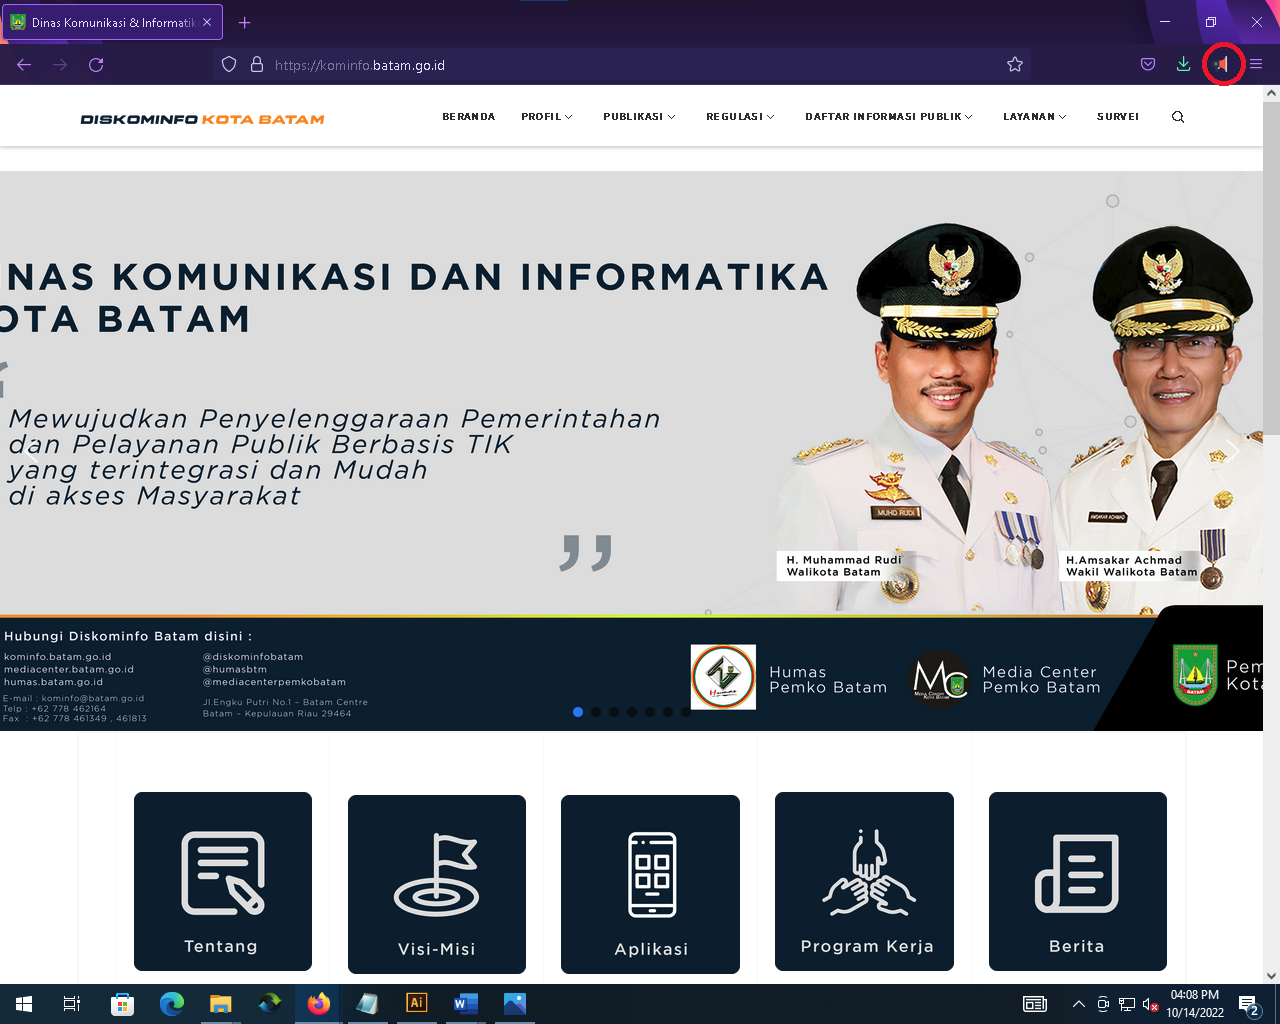Screen dimensions: 1280x1024
Task: Open the Pocket save icon
Action: pyautogui.click(x=1148, y=65)
